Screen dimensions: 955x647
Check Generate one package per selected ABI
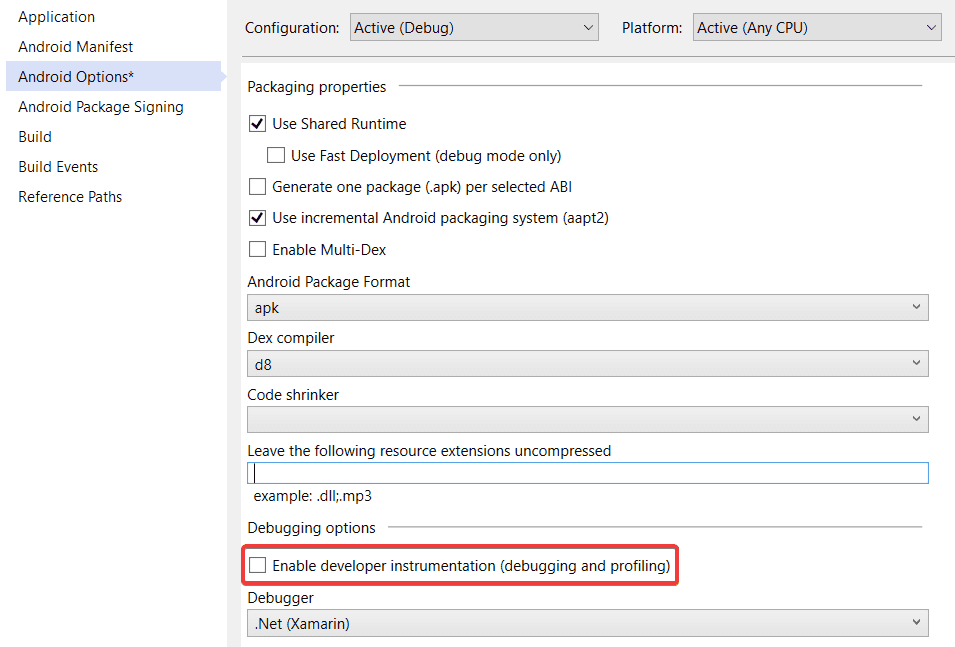tap(257, 187)
